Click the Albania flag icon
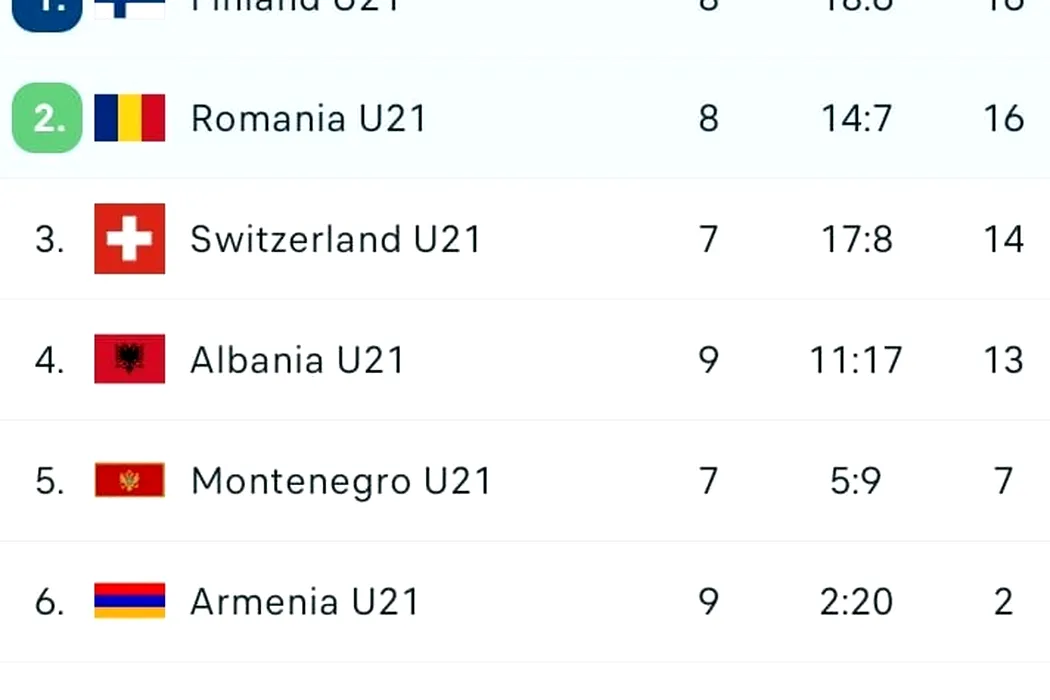Viewport: 1050px width, 700px height. click(129, 359)
